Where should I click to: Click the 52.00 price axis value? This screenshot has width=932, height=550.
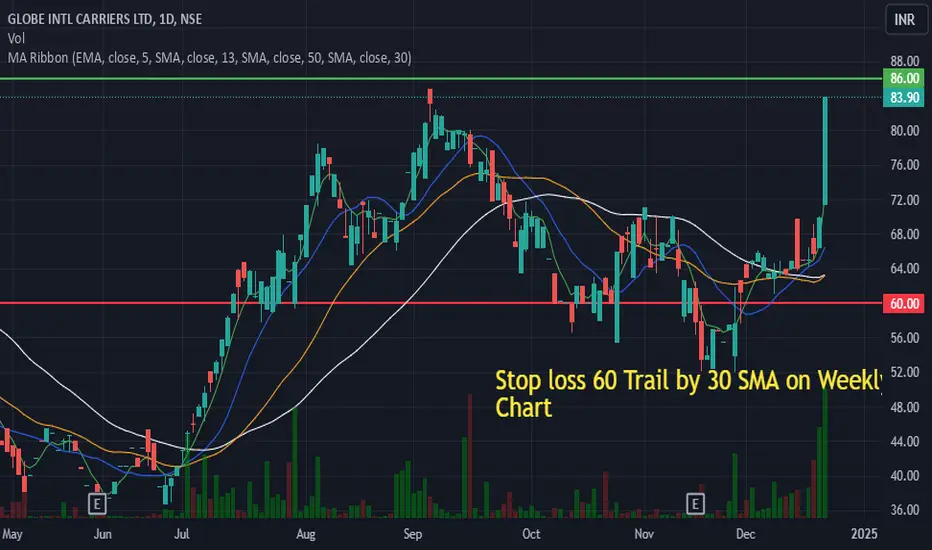(905, 372)
